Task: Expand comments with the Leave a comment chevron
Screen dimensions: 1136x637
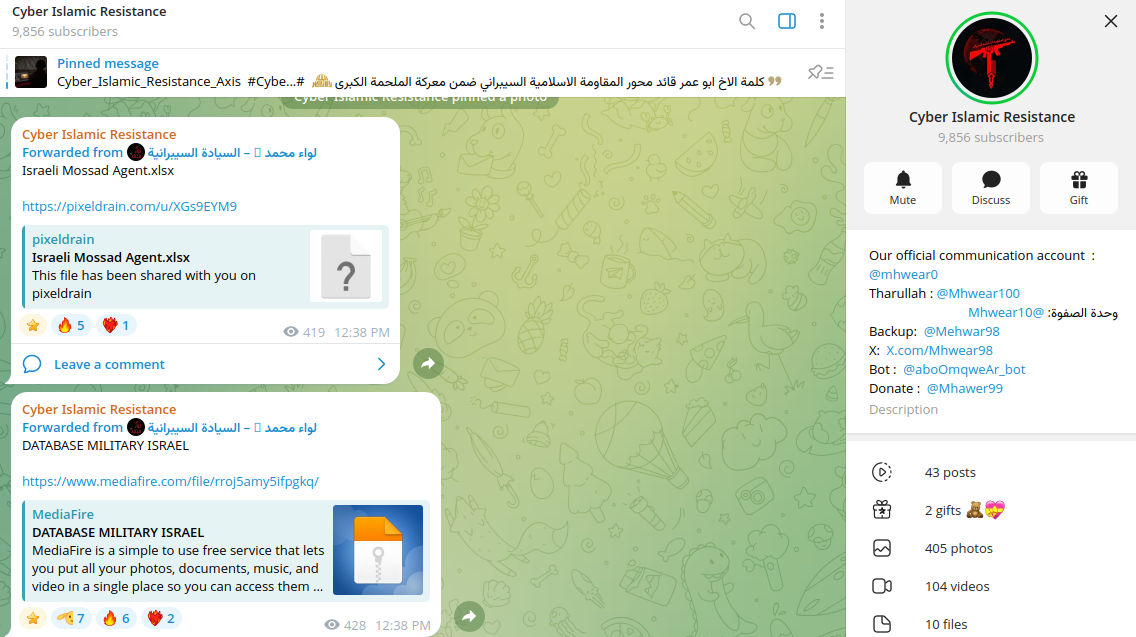Action: pyautogui.click(x=382, y=364)
